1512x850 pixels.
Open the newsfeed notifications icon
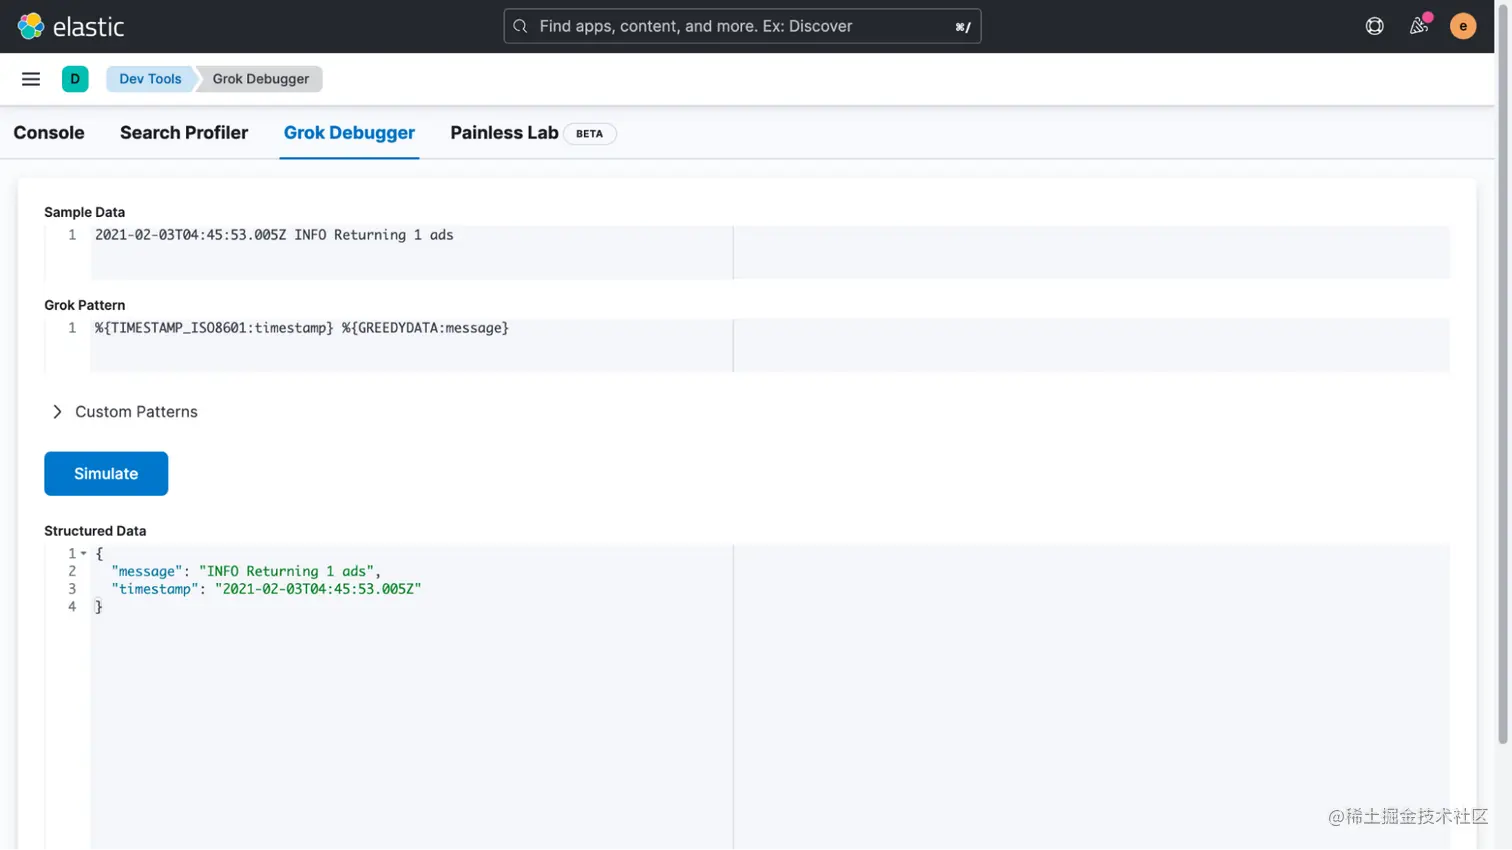click(x=1419, y=26)
